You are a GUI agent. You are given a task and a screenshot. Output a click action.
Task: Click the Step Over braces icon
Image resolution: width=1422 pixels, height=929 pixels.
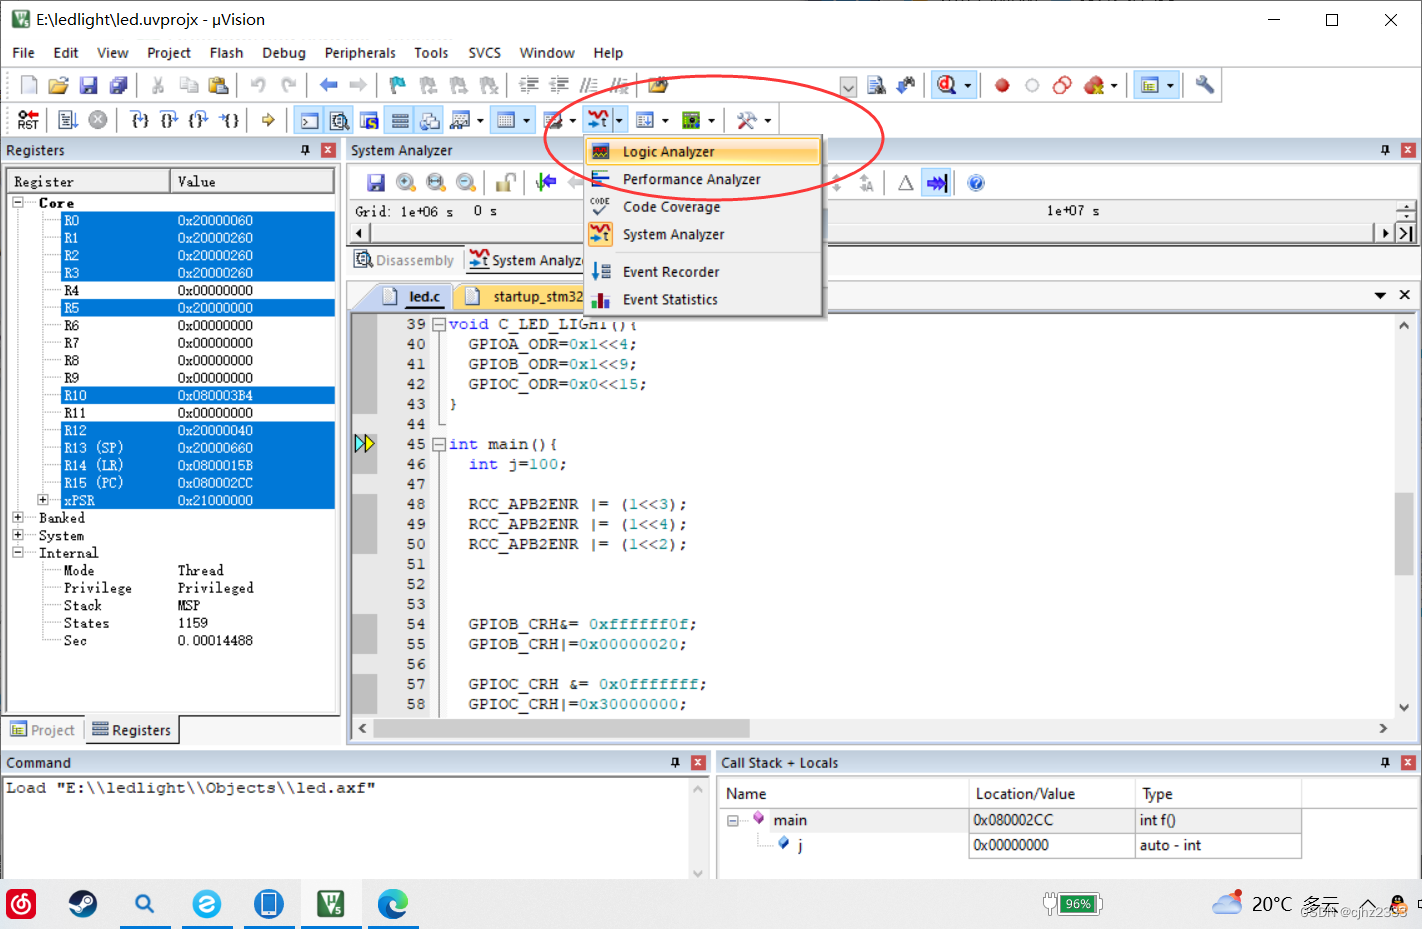coord(169,121)
